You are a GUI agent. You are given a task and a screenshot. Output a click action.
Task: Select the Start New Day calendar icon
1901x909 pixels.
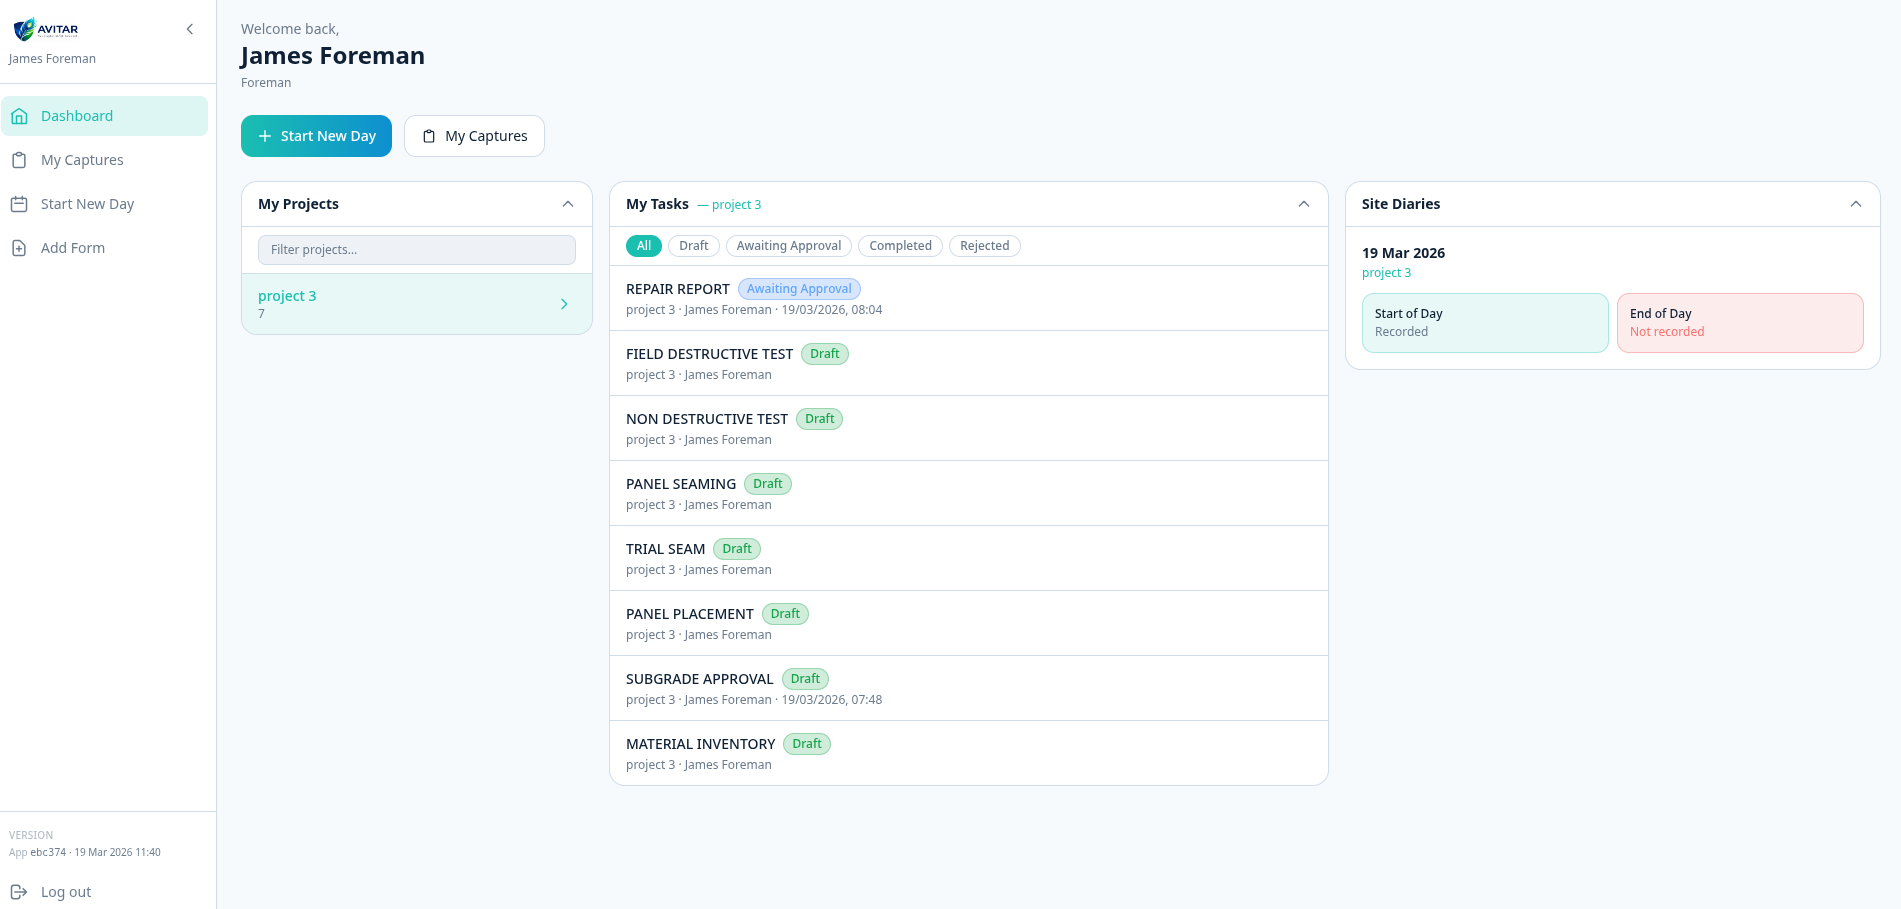coord(19,204)
